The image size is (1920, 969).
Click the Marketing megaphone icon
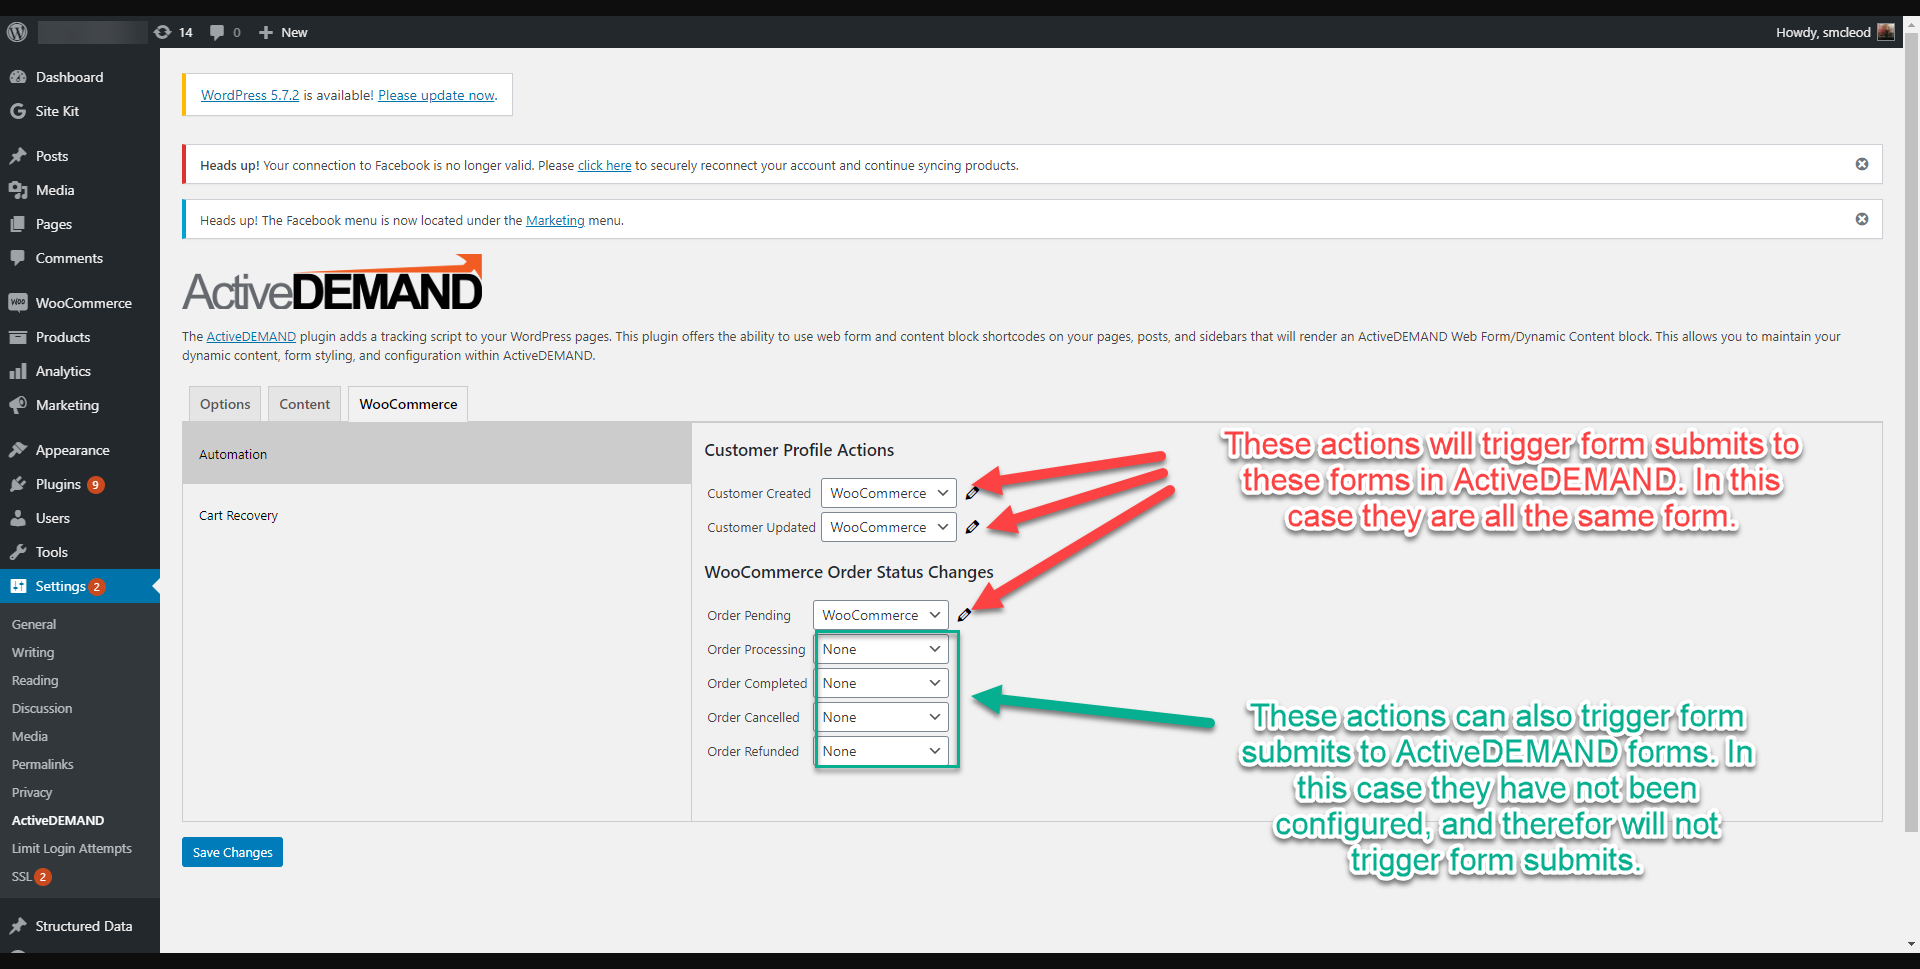(x=18, y=405)
